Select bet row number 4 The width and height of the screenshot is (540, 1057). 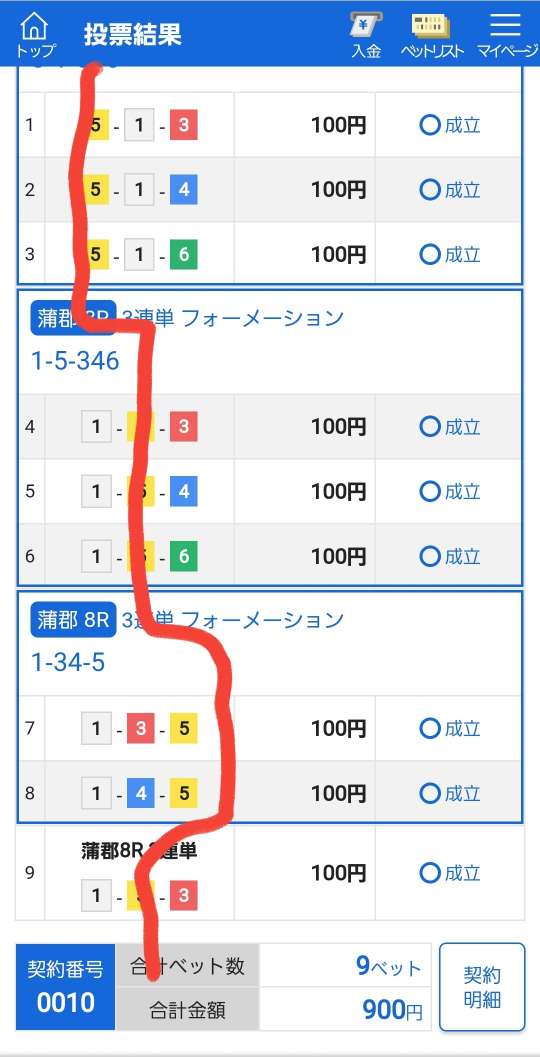pos(30,427)
